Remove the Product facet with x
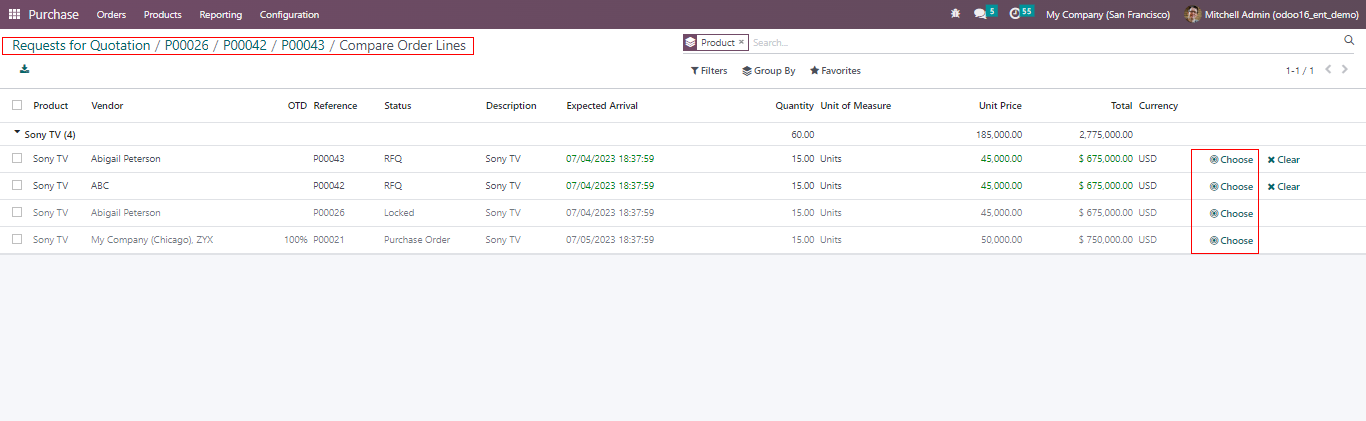 click(x=741, y=42)
